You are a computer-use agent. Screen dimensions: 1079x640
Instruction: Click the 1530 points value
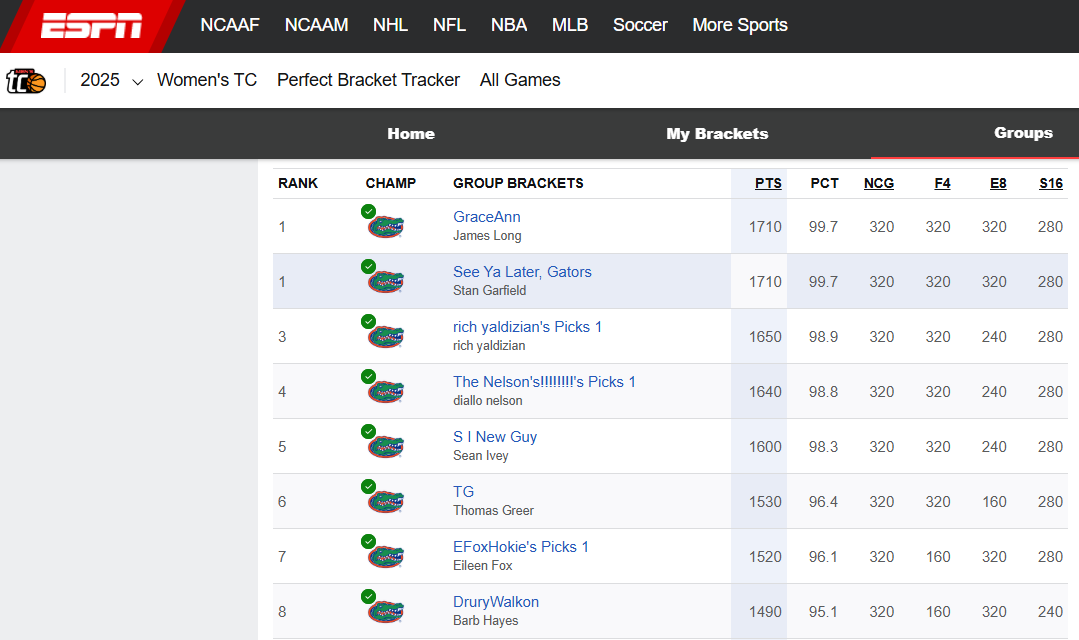coord(765,502)
